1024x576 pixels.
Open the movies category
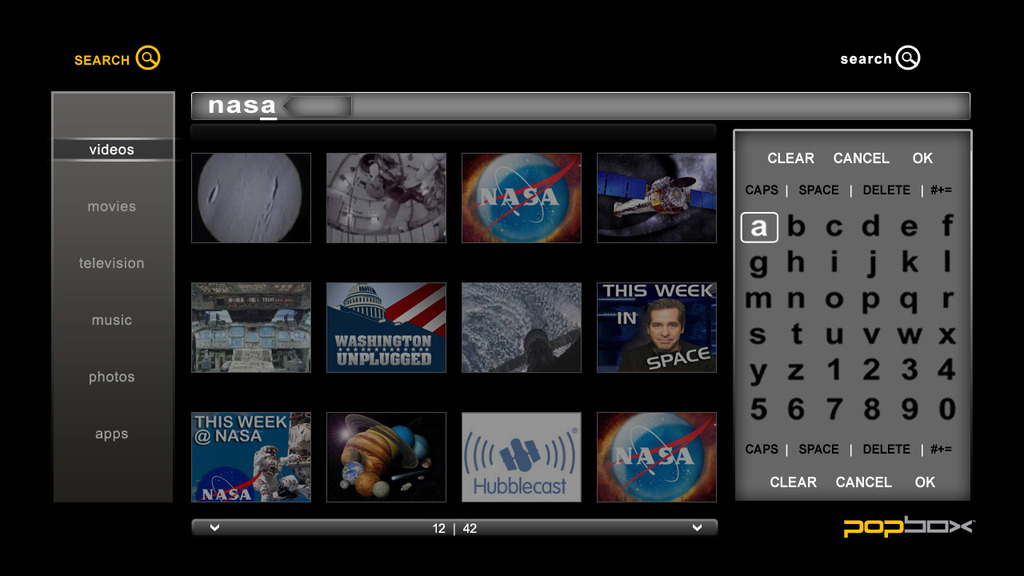pos(112,206)
